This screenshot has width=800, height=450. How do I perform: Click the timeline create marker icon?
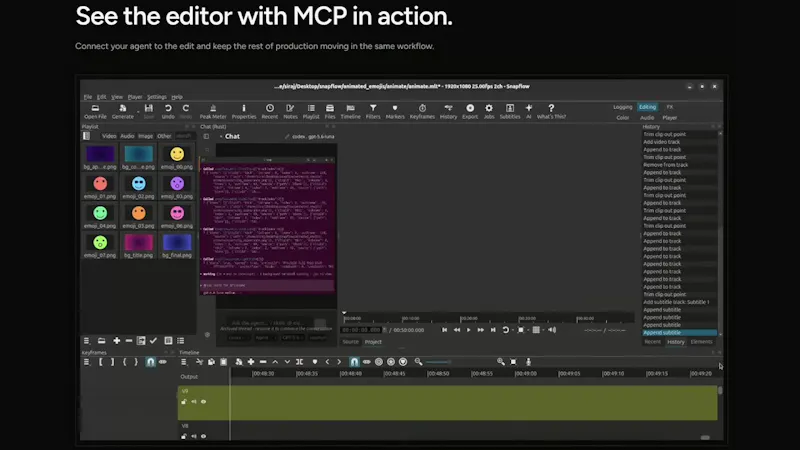point(315,362)
